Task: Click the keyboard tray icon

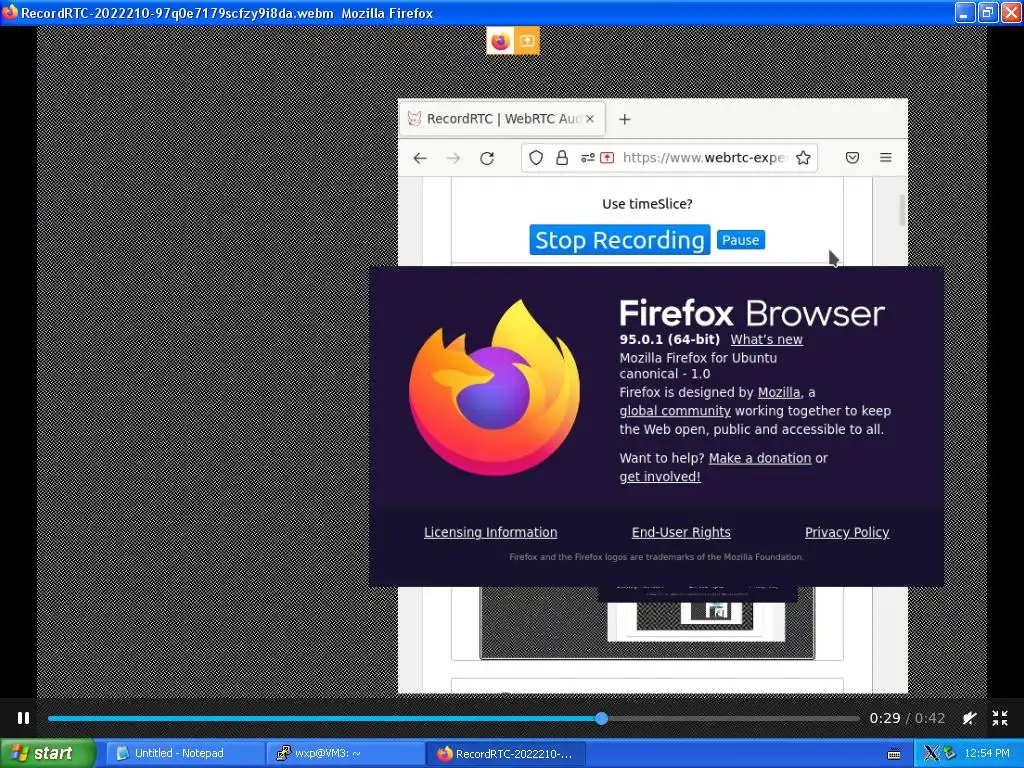Action: click(894, 754)
